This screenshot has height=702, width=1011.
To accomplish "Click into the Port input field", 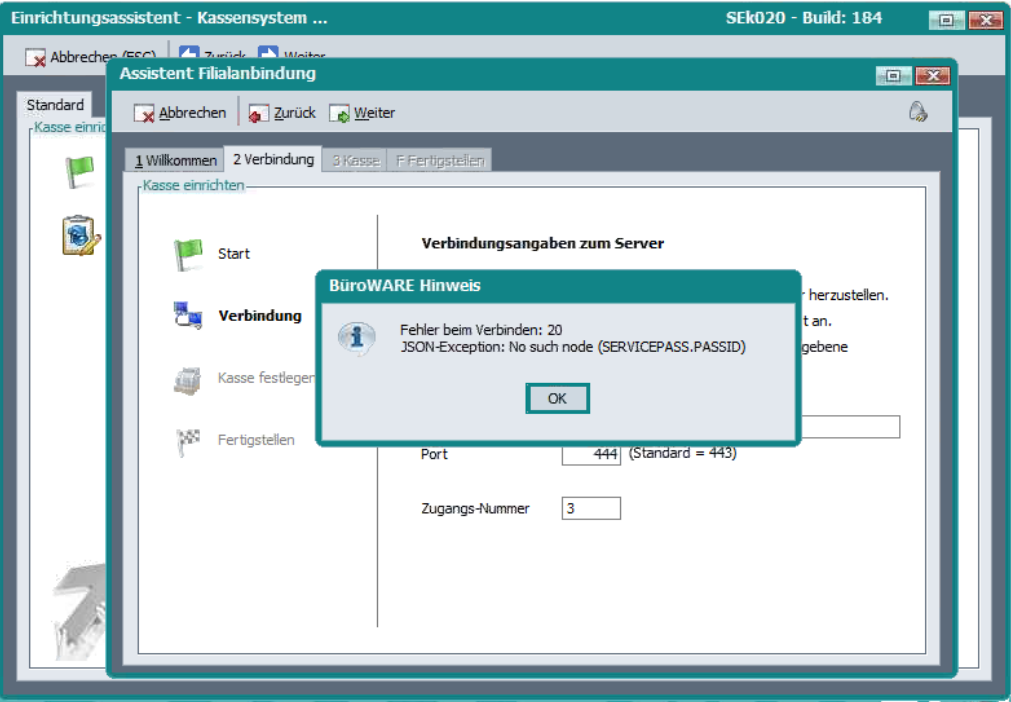I will [x=591, y=454].
